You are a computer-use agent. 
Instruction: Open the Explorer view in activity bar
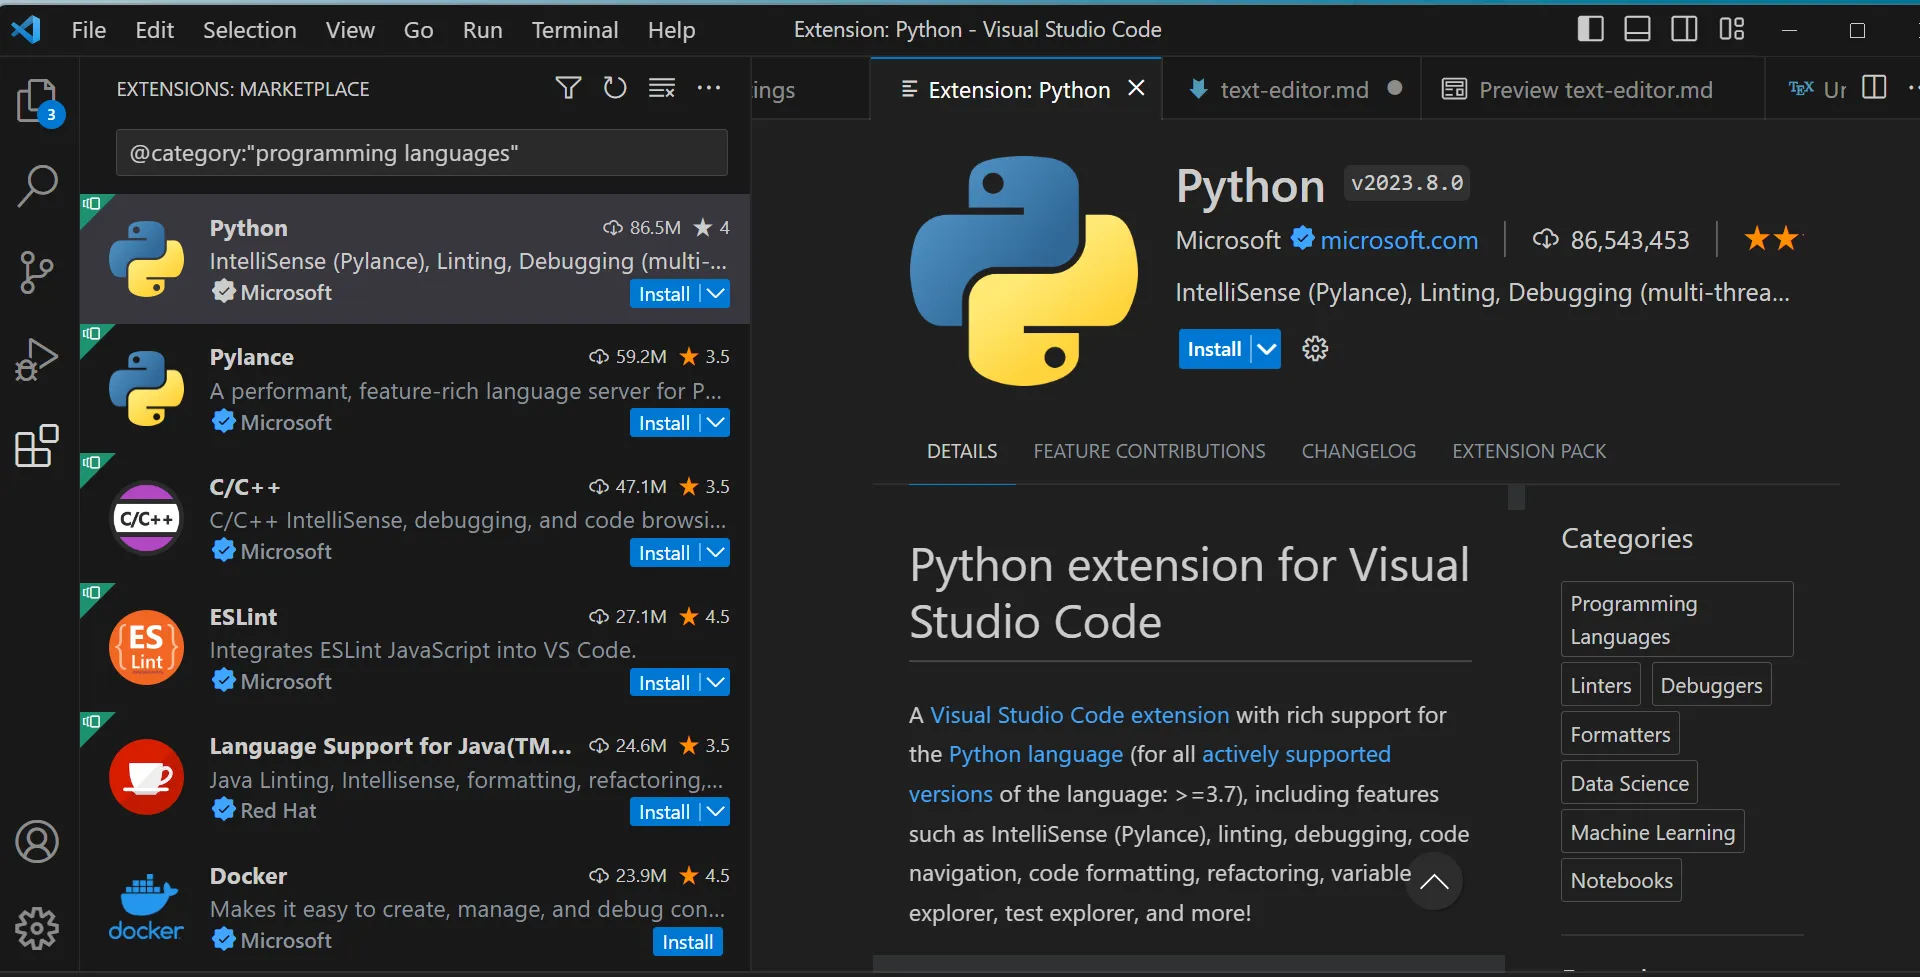point(37,100)
